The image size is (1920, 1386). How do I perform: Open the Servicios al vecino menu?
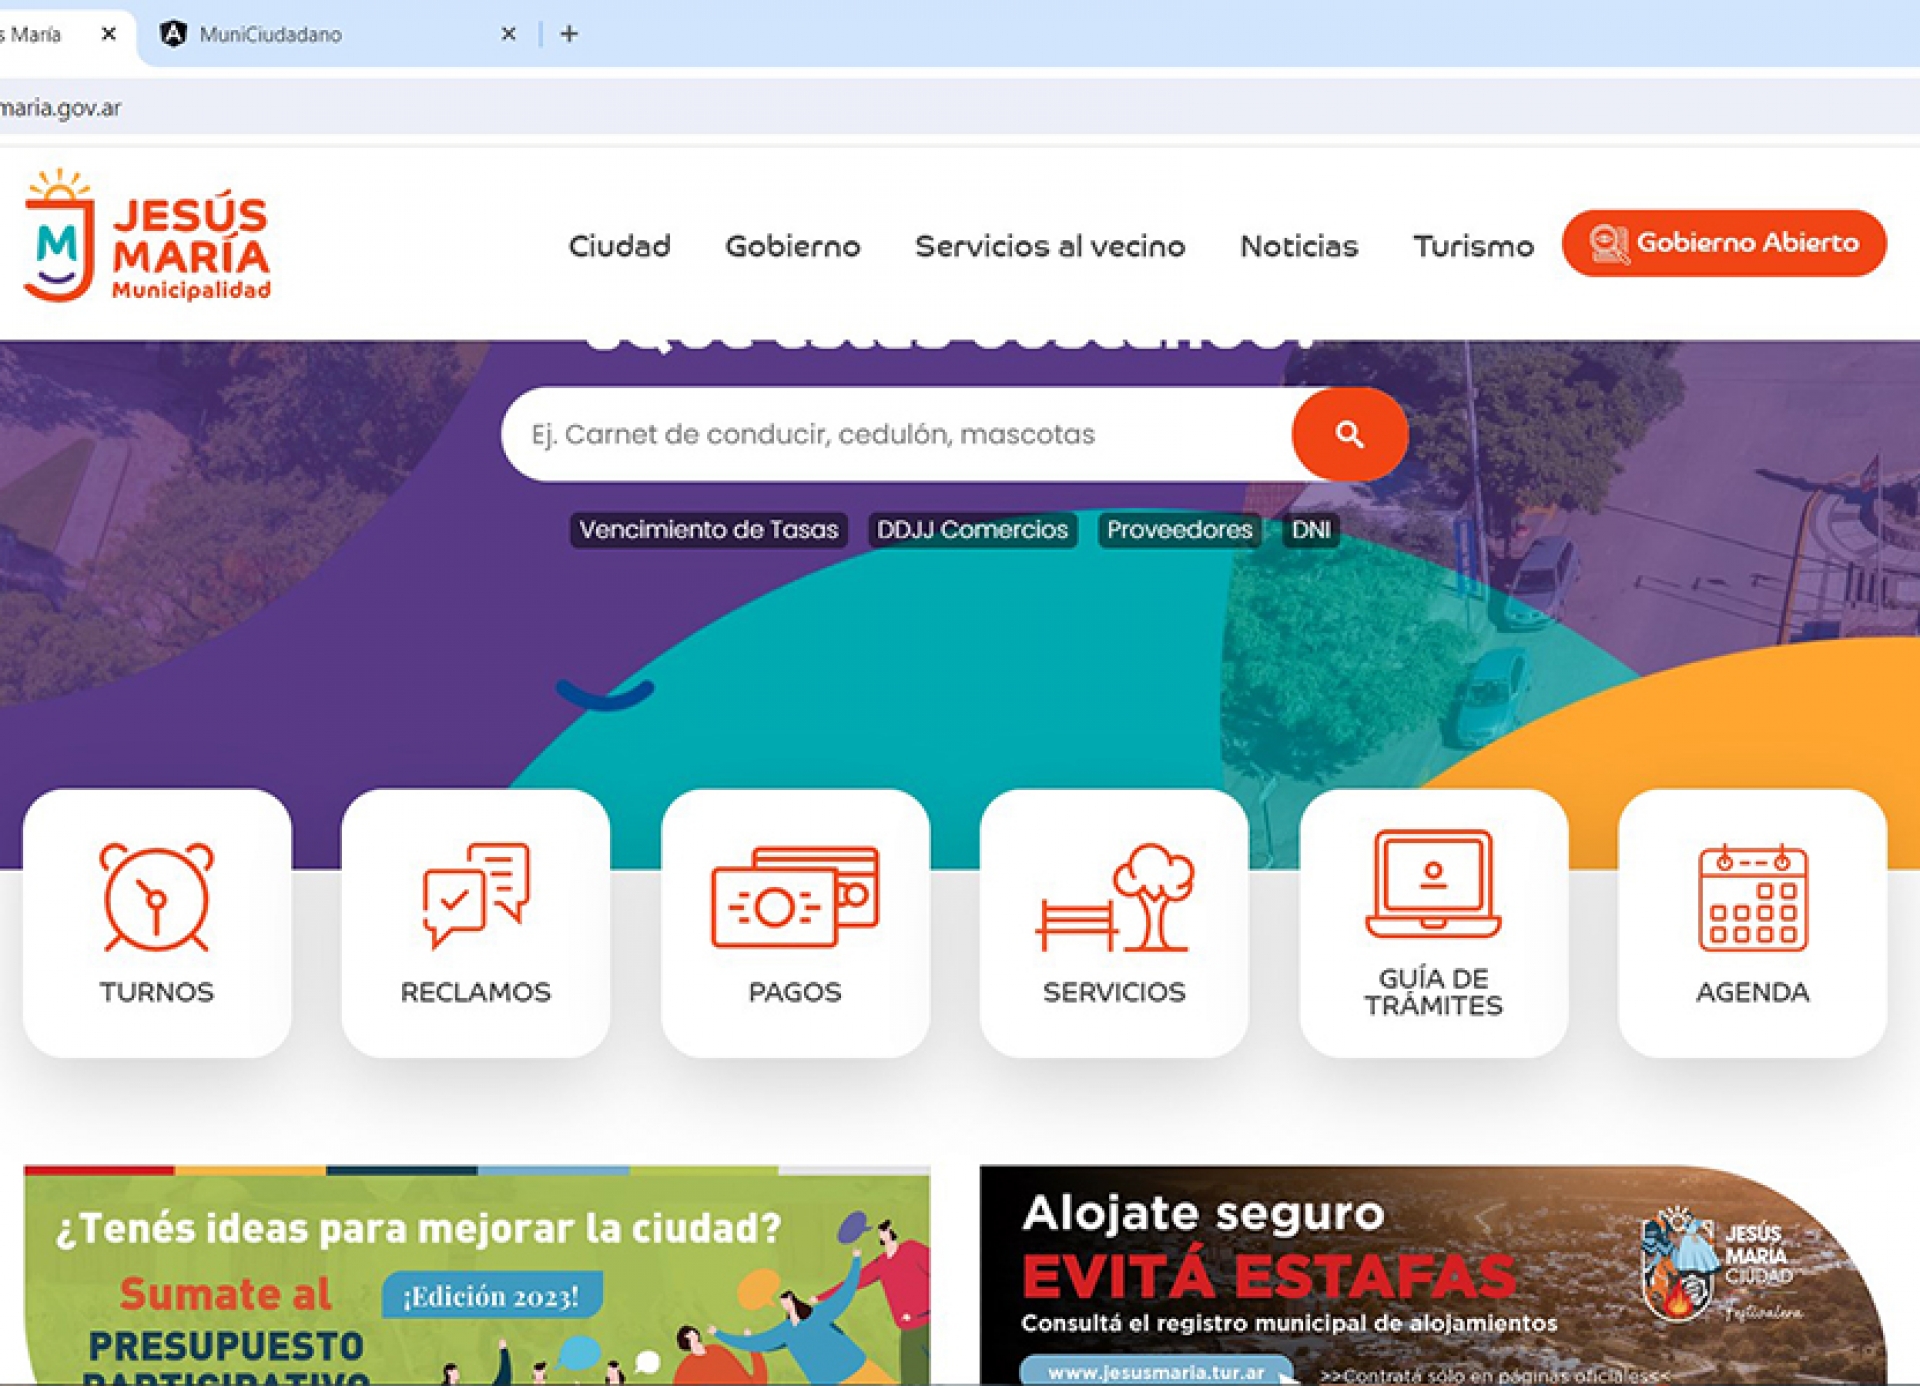tap(1050, 246)
